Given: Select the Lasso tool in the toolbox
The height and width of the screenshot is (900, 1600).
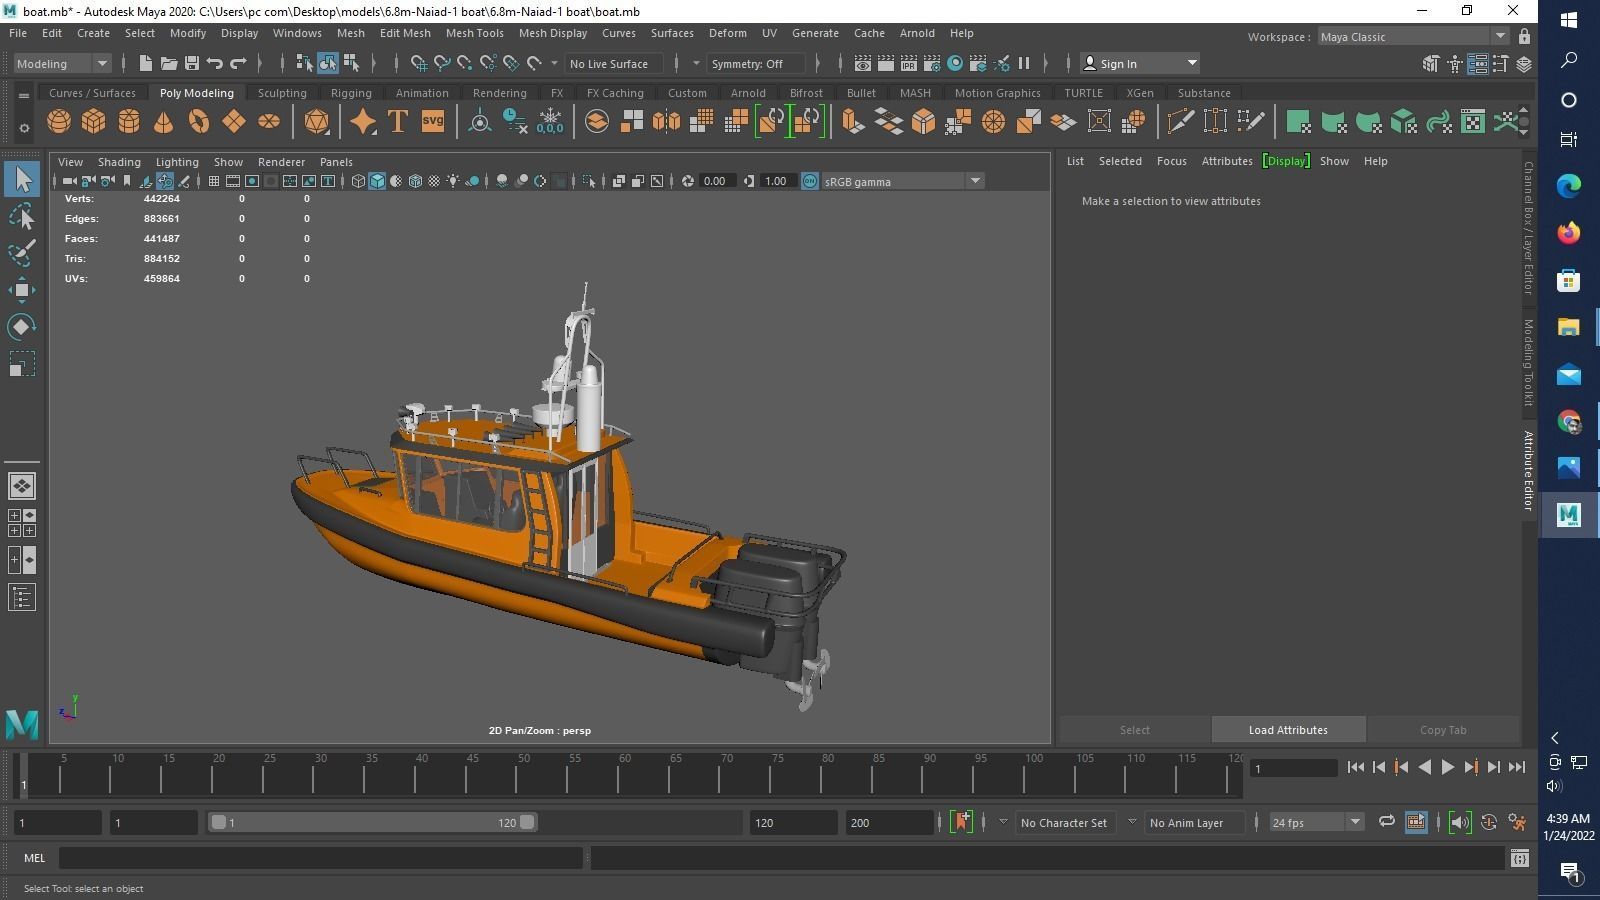Looking at the screenshot, I should pos(22,216).
